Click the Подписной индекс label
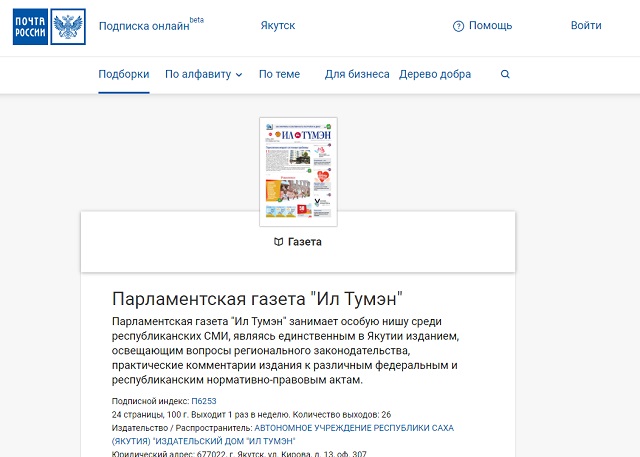Image resolution: width=640 pixels, height=457 pixels. (x=151, y=401)
